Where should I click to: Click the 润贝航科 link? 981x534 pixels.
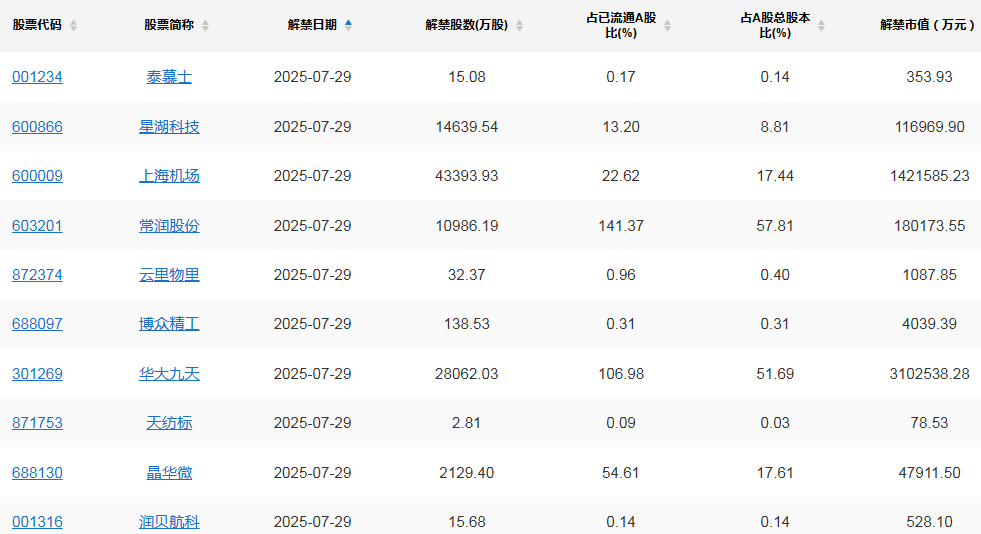[x=169, y=522]
